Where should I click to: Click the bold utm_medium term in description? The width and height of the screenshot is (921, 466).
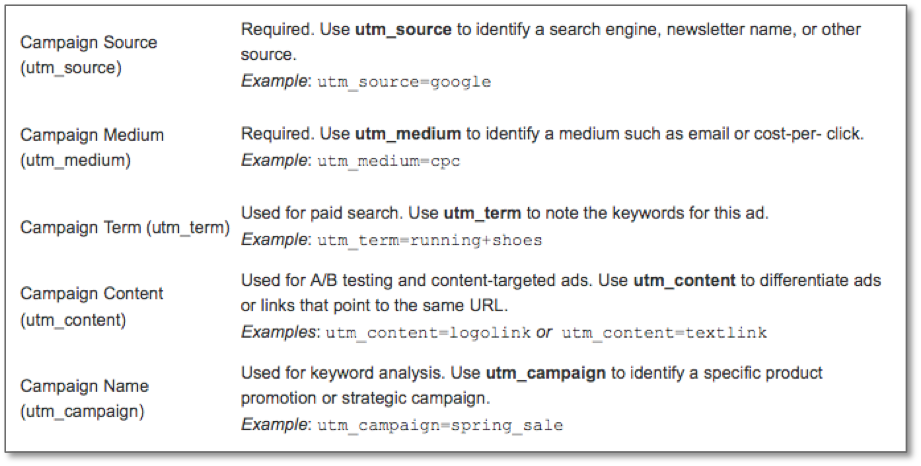(x=408, y=133)
